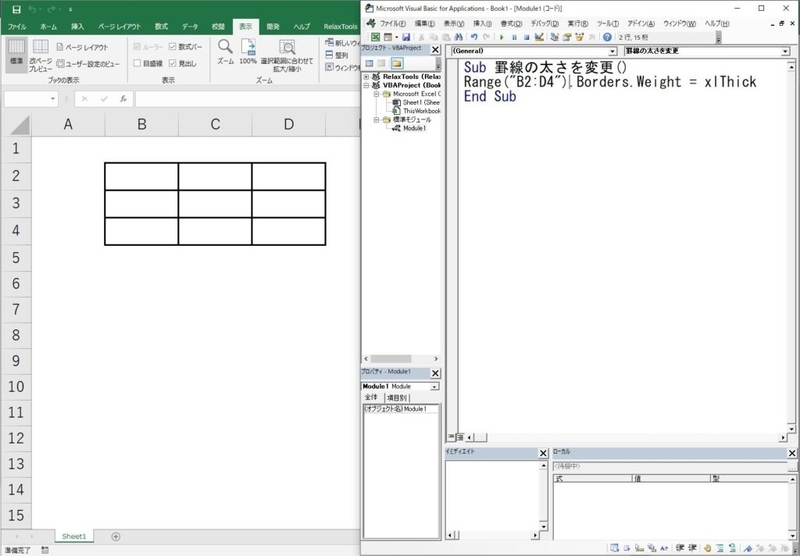Image resolution: width=800 pixels, height=556 pixels.
Task: Open Properties Window icon in VBA toolbar
Action: pos(567,37)
